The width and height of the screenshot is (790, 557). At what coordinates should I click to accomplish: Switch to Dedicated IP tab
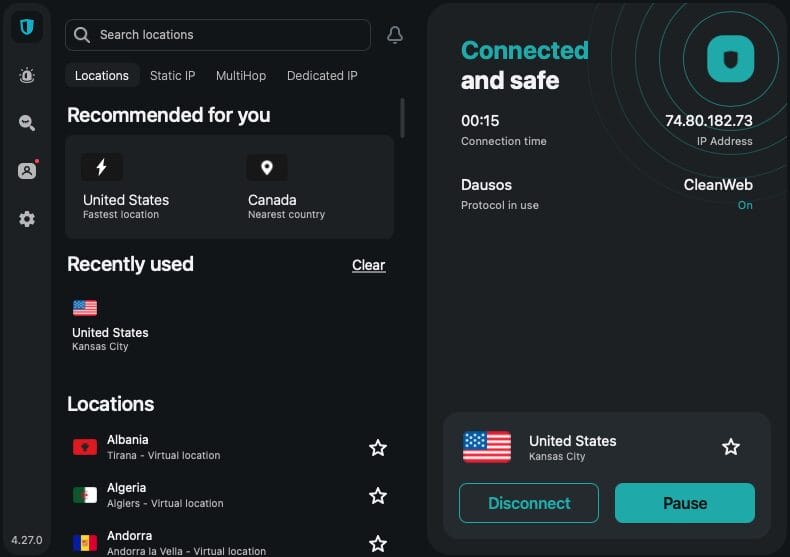322,76
